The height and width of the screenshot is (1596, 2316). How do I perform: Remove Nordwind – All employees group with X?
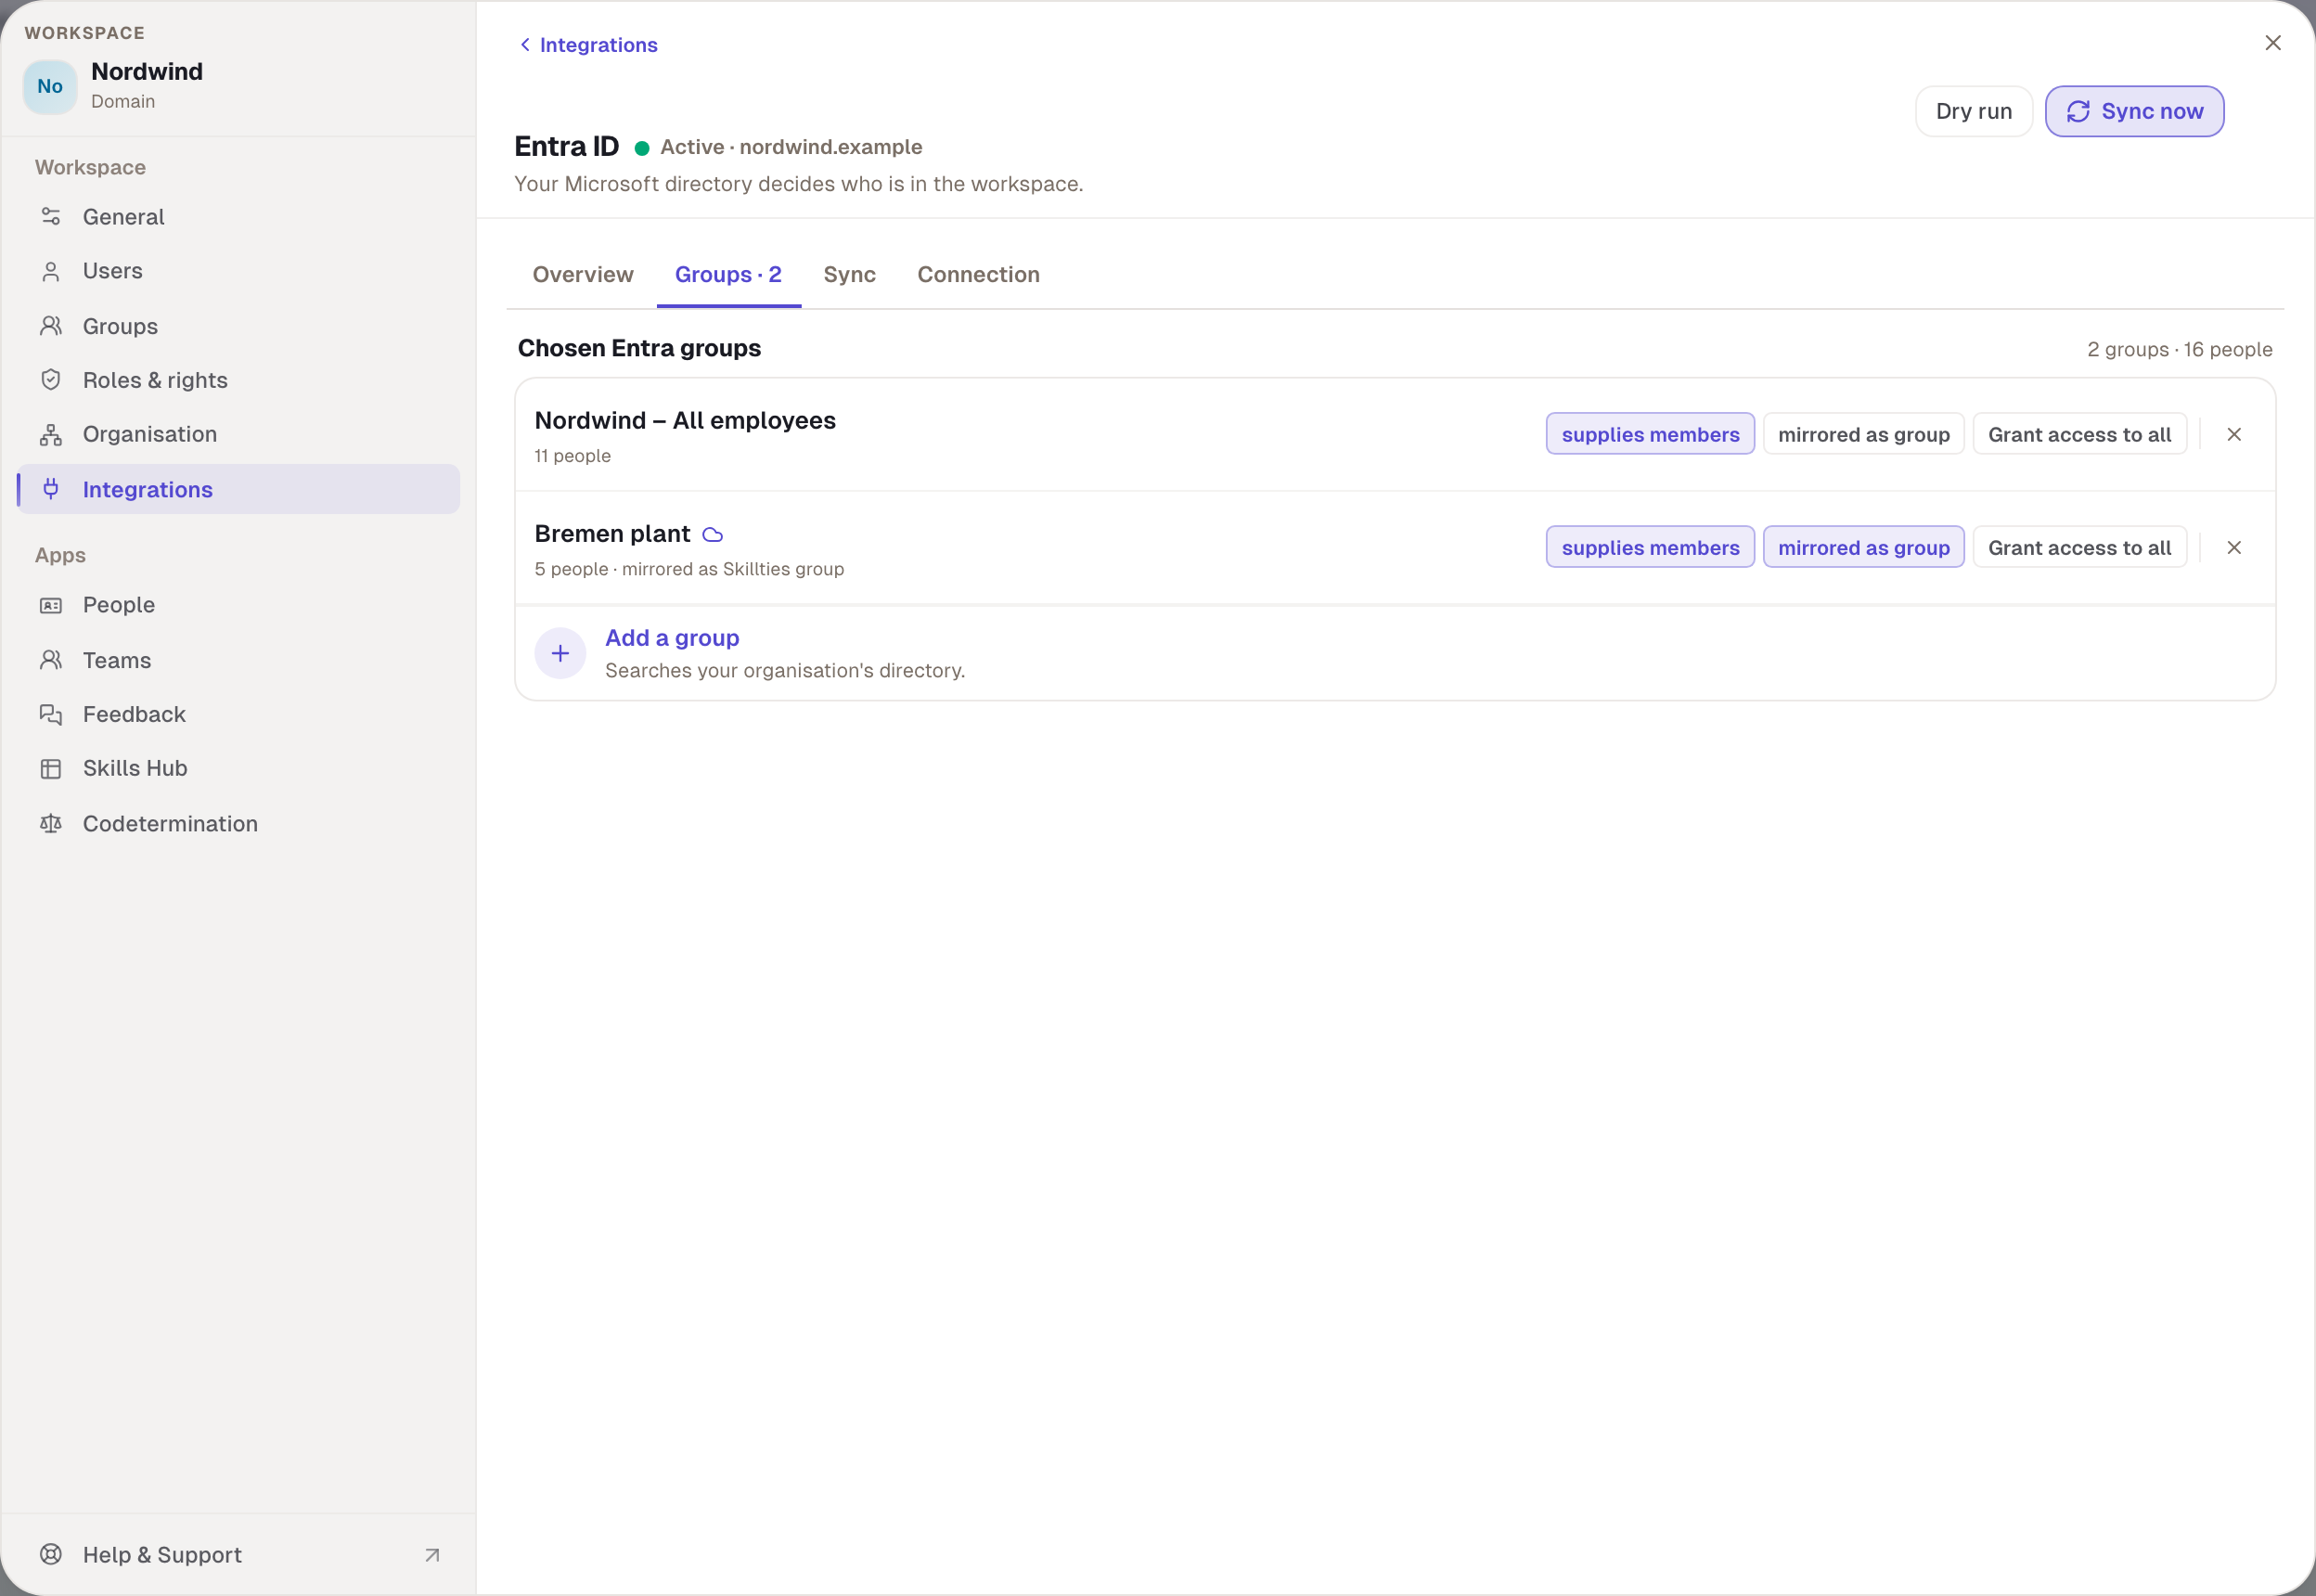(x=2234, y=434)
